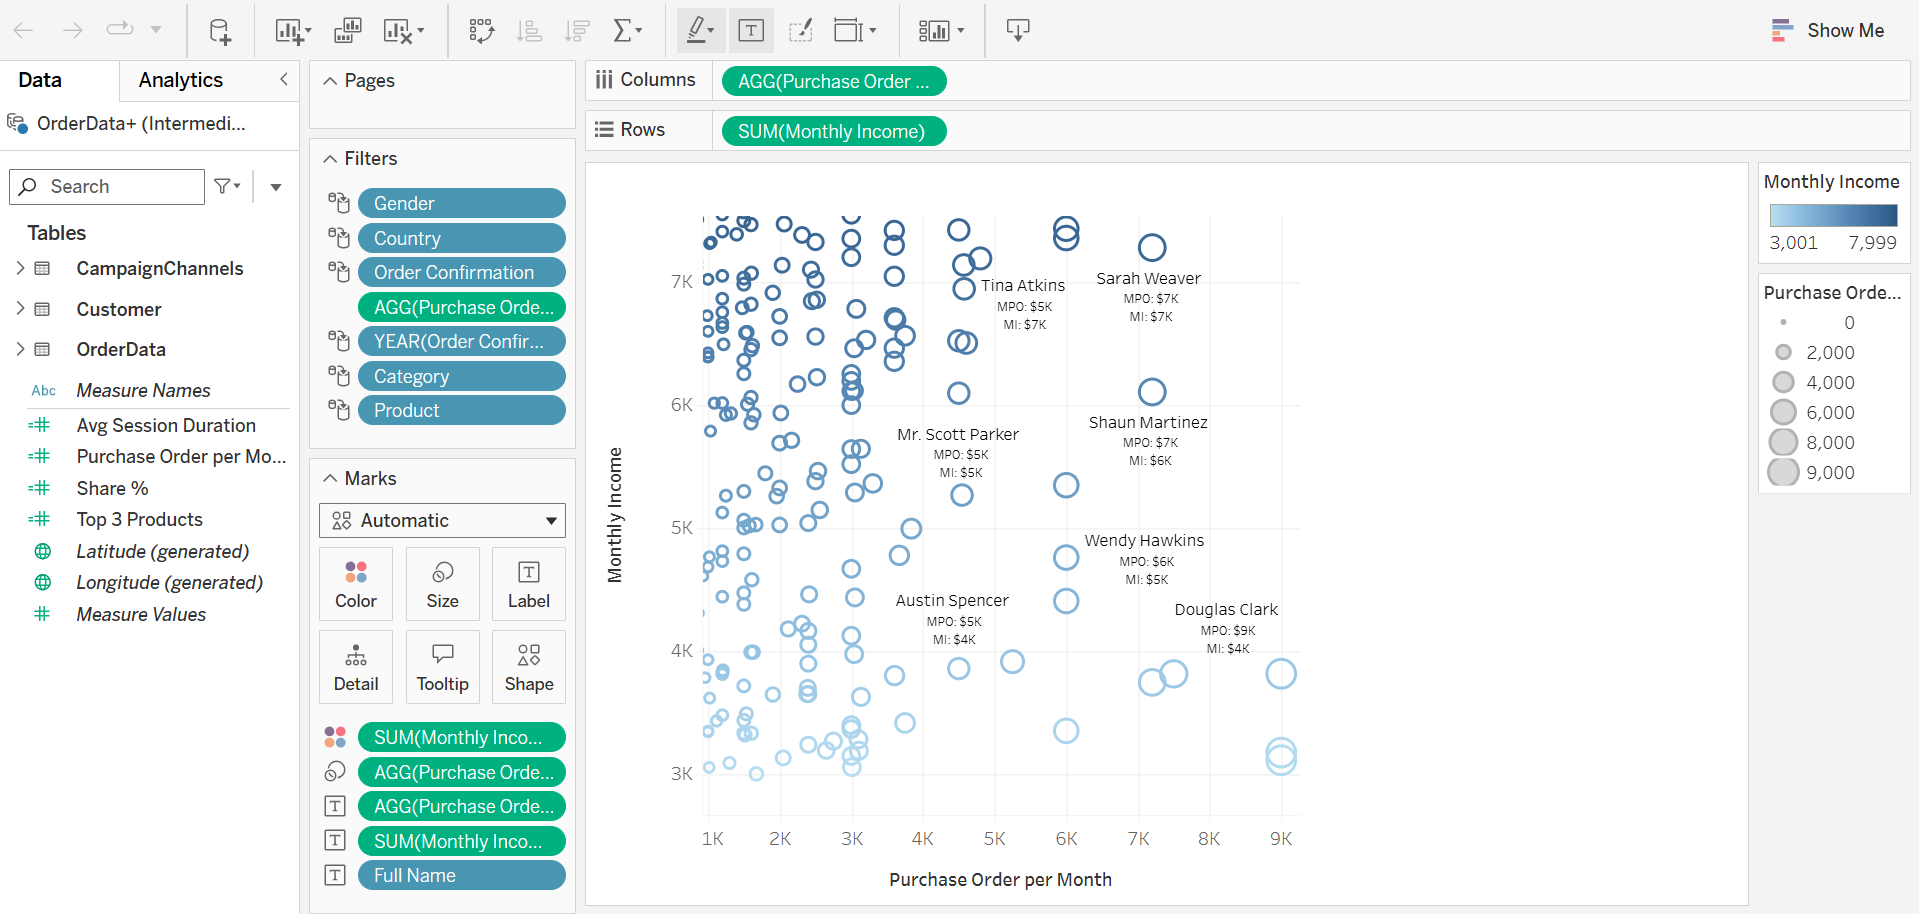Image resolution: width=1919 pixels, height=914 pixels.
Task: Click the Highlight pen icon
Action: [x=699, y=30]
